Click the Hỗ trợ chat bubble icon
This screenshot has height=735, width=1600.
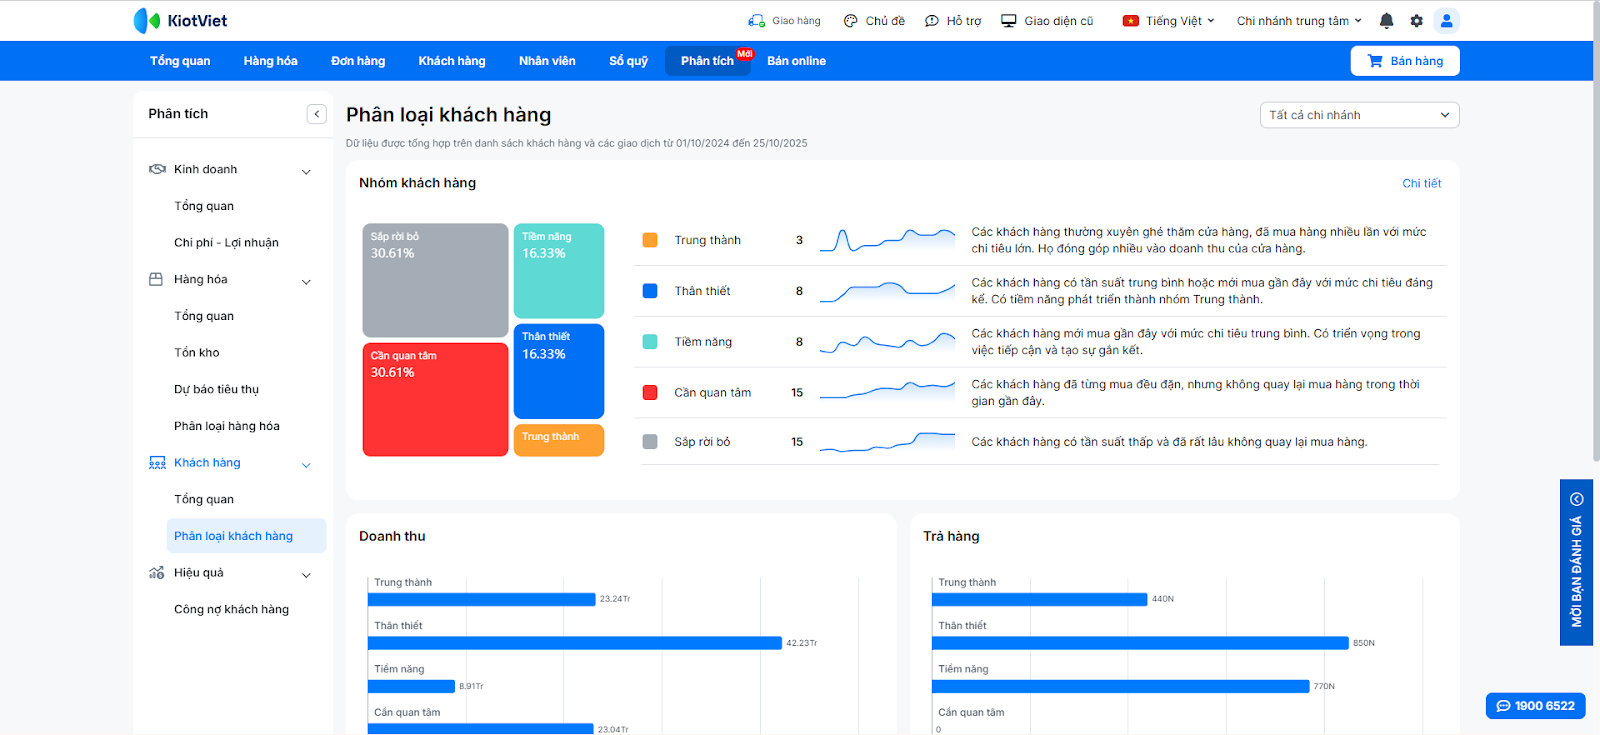tap(932, 20)
